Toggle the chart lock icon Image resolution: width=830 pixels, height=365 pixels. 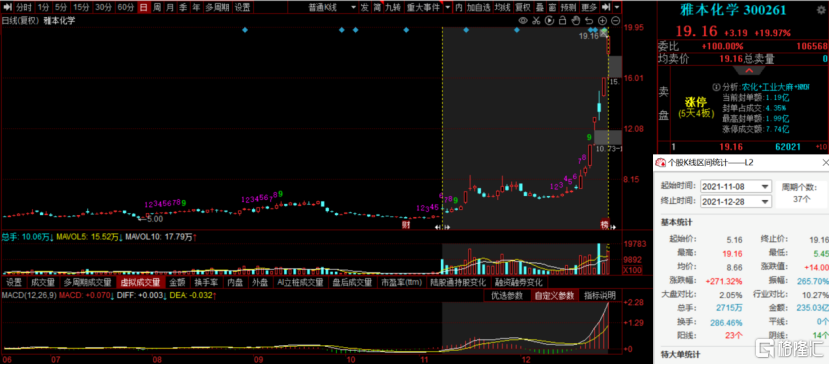(x=562, y=21)
